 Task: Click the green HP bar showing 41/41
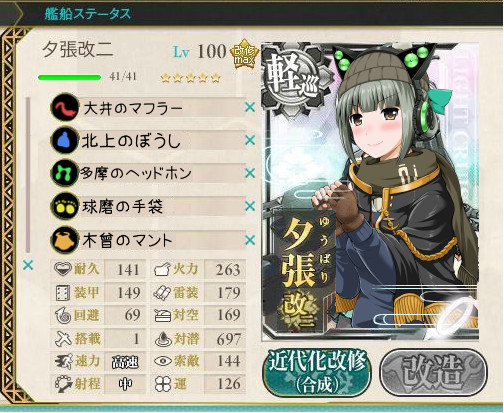pos(70,77)
